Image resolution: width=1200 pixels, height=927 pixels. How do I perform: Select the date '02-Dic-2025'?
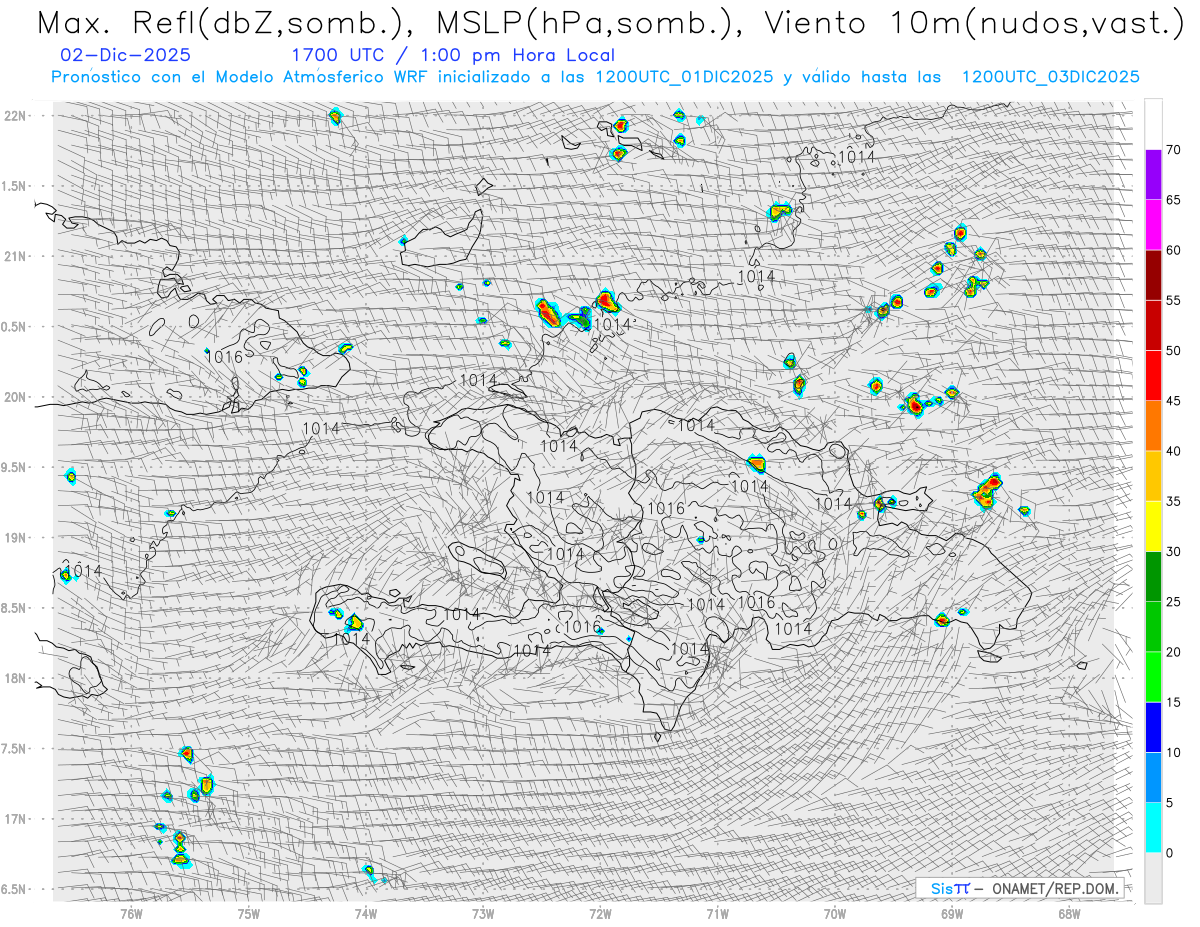pos(125,56)
